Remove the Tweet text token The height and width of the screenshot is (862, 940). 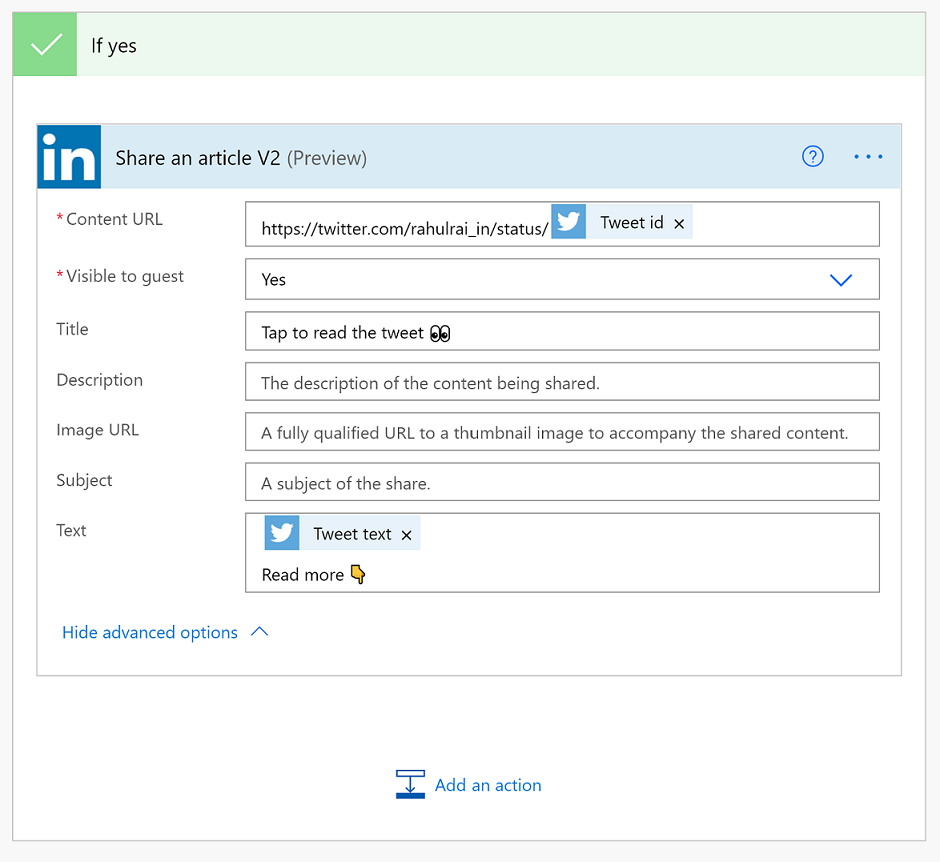coord(407,535)
